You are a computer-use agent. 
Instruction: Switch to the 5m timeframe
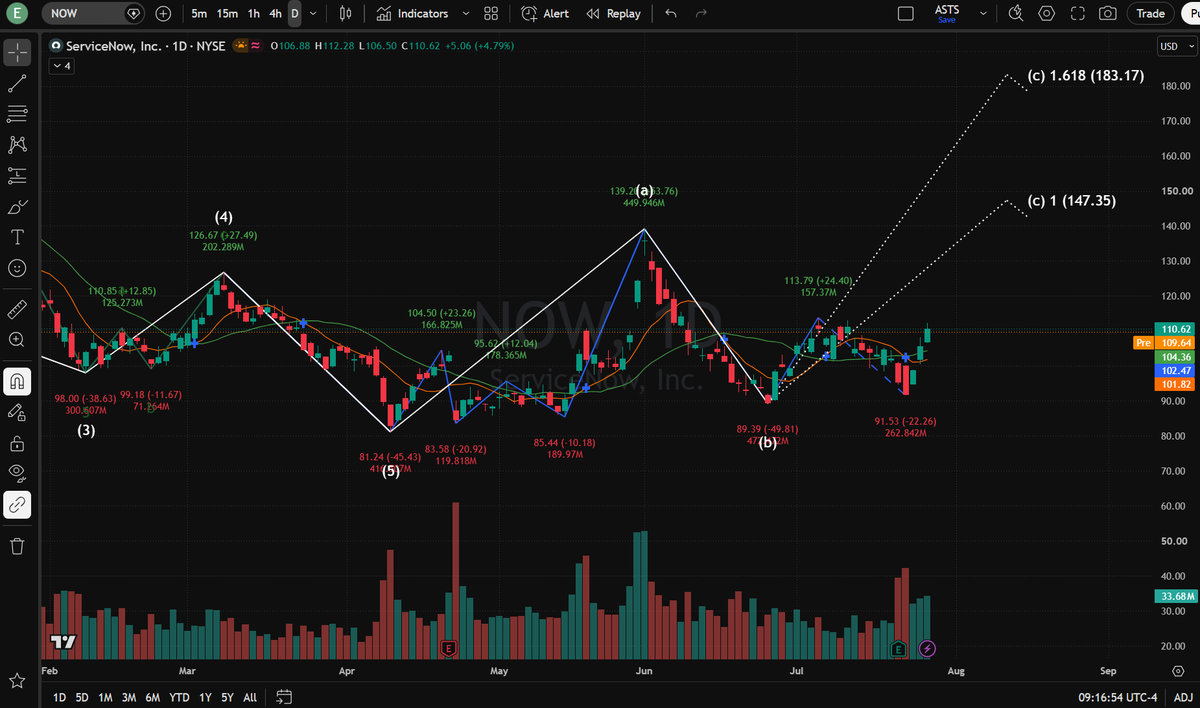point(200,14)
